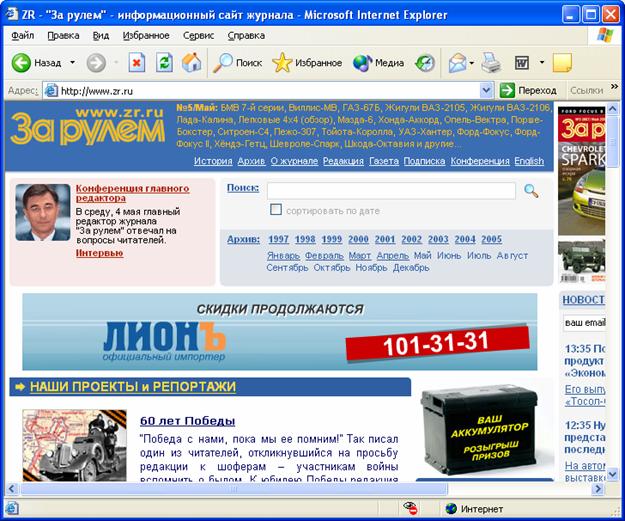Viewport: 625px width, 521px height.
Task: Open the Back button history dropdown arrow
Action: [x=72, y=63]
